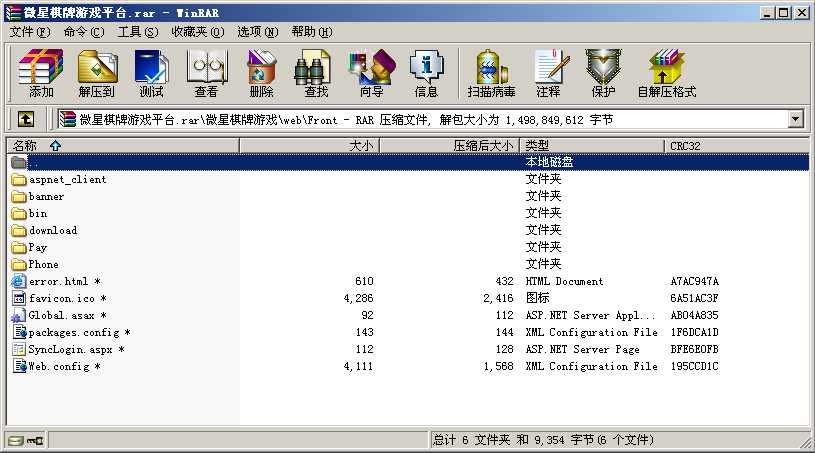Expand the address path dropdown arrow
815x453 pixels.
coord(795,119)
